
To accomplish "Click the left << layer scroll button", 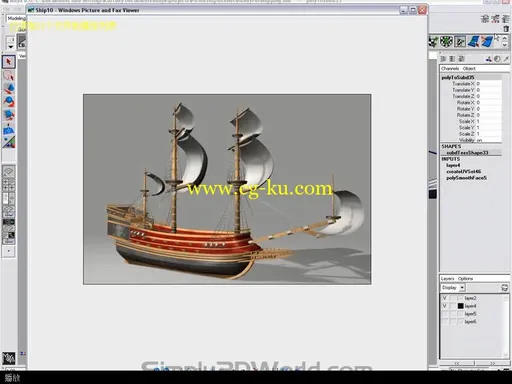I will point(457,363).
